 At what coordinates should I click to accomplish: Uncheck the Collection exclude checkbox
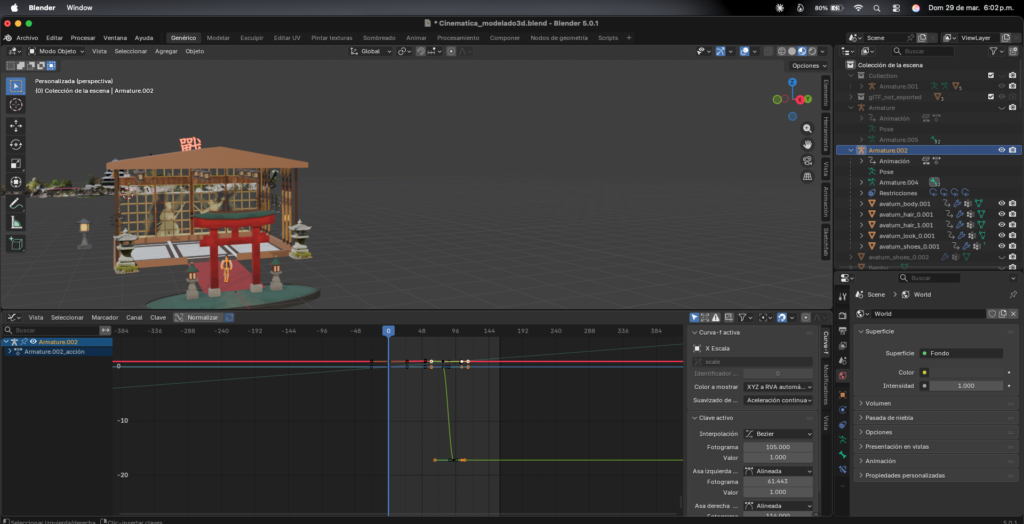point(991,75)
